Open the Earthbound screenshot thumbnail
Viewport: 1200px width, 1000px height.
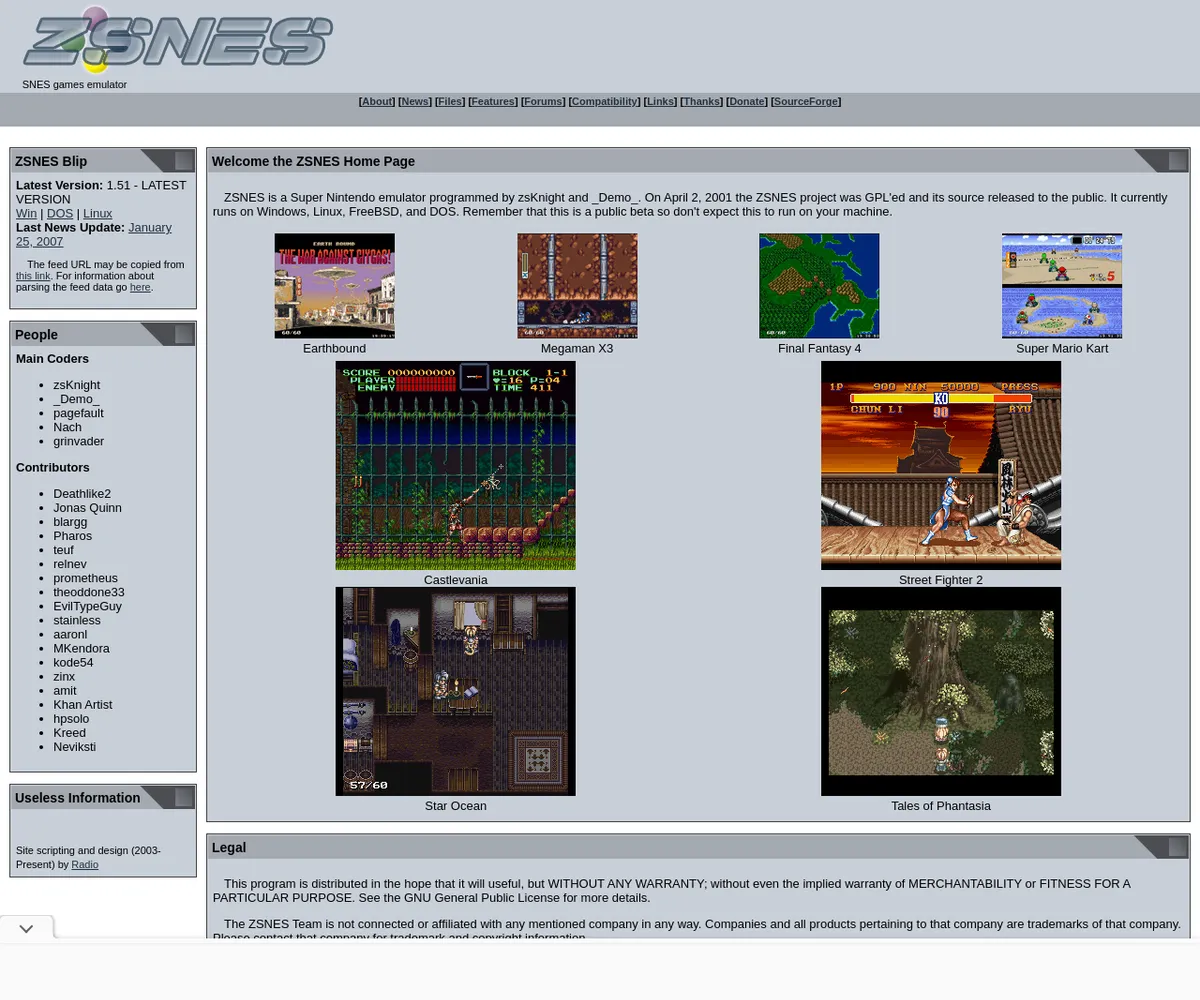334,286
